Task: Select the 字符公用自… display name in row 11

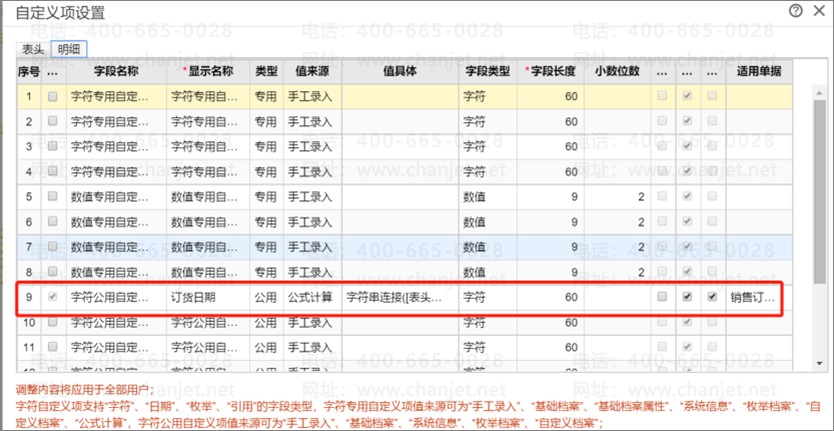Action: coord(208,347)
